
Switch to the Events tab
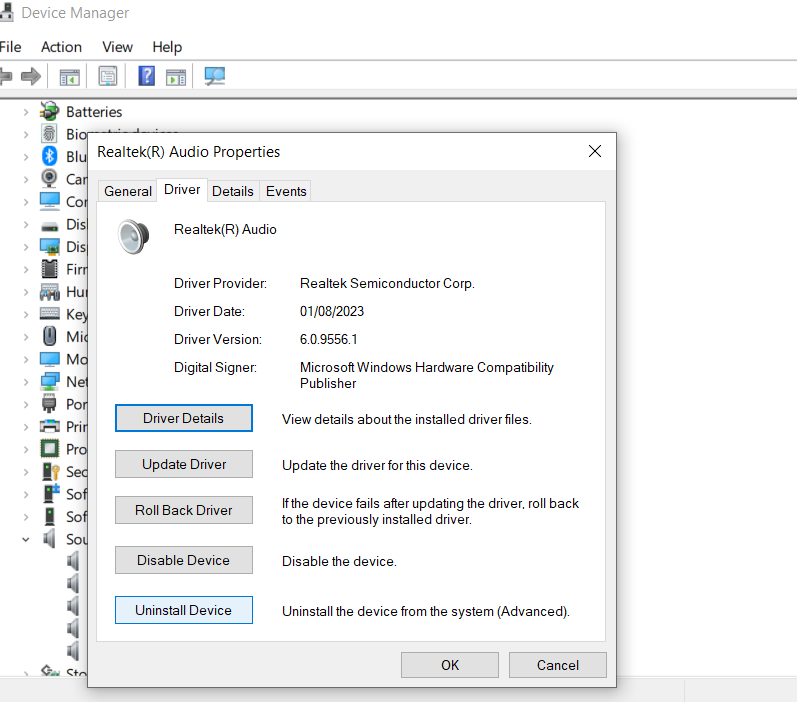pos(286,191)
